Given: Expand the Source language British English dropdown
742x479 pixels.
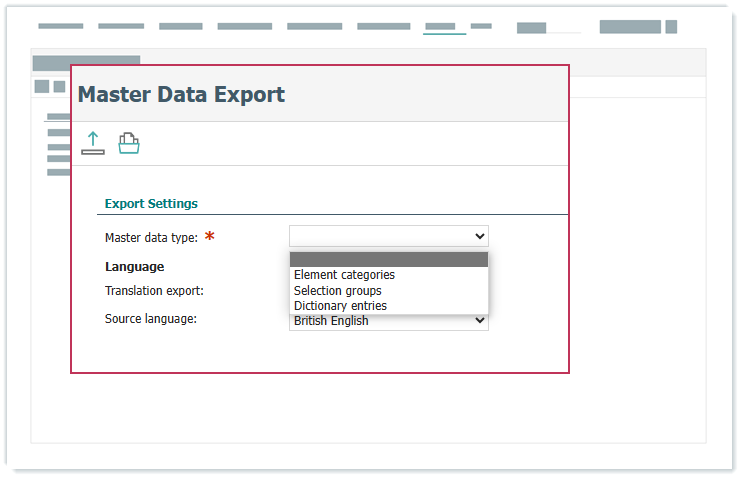Looking at the screenshot, I should [x=388, y=321].
